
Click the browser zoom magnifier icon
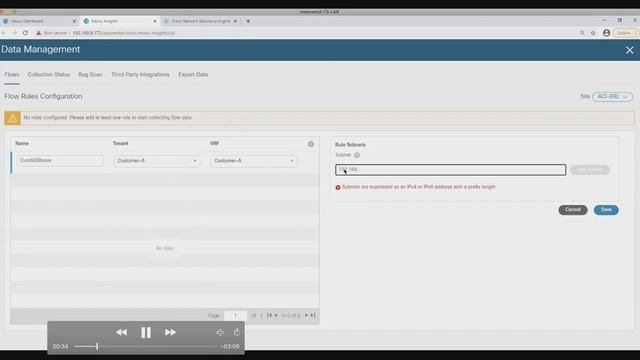582,33
